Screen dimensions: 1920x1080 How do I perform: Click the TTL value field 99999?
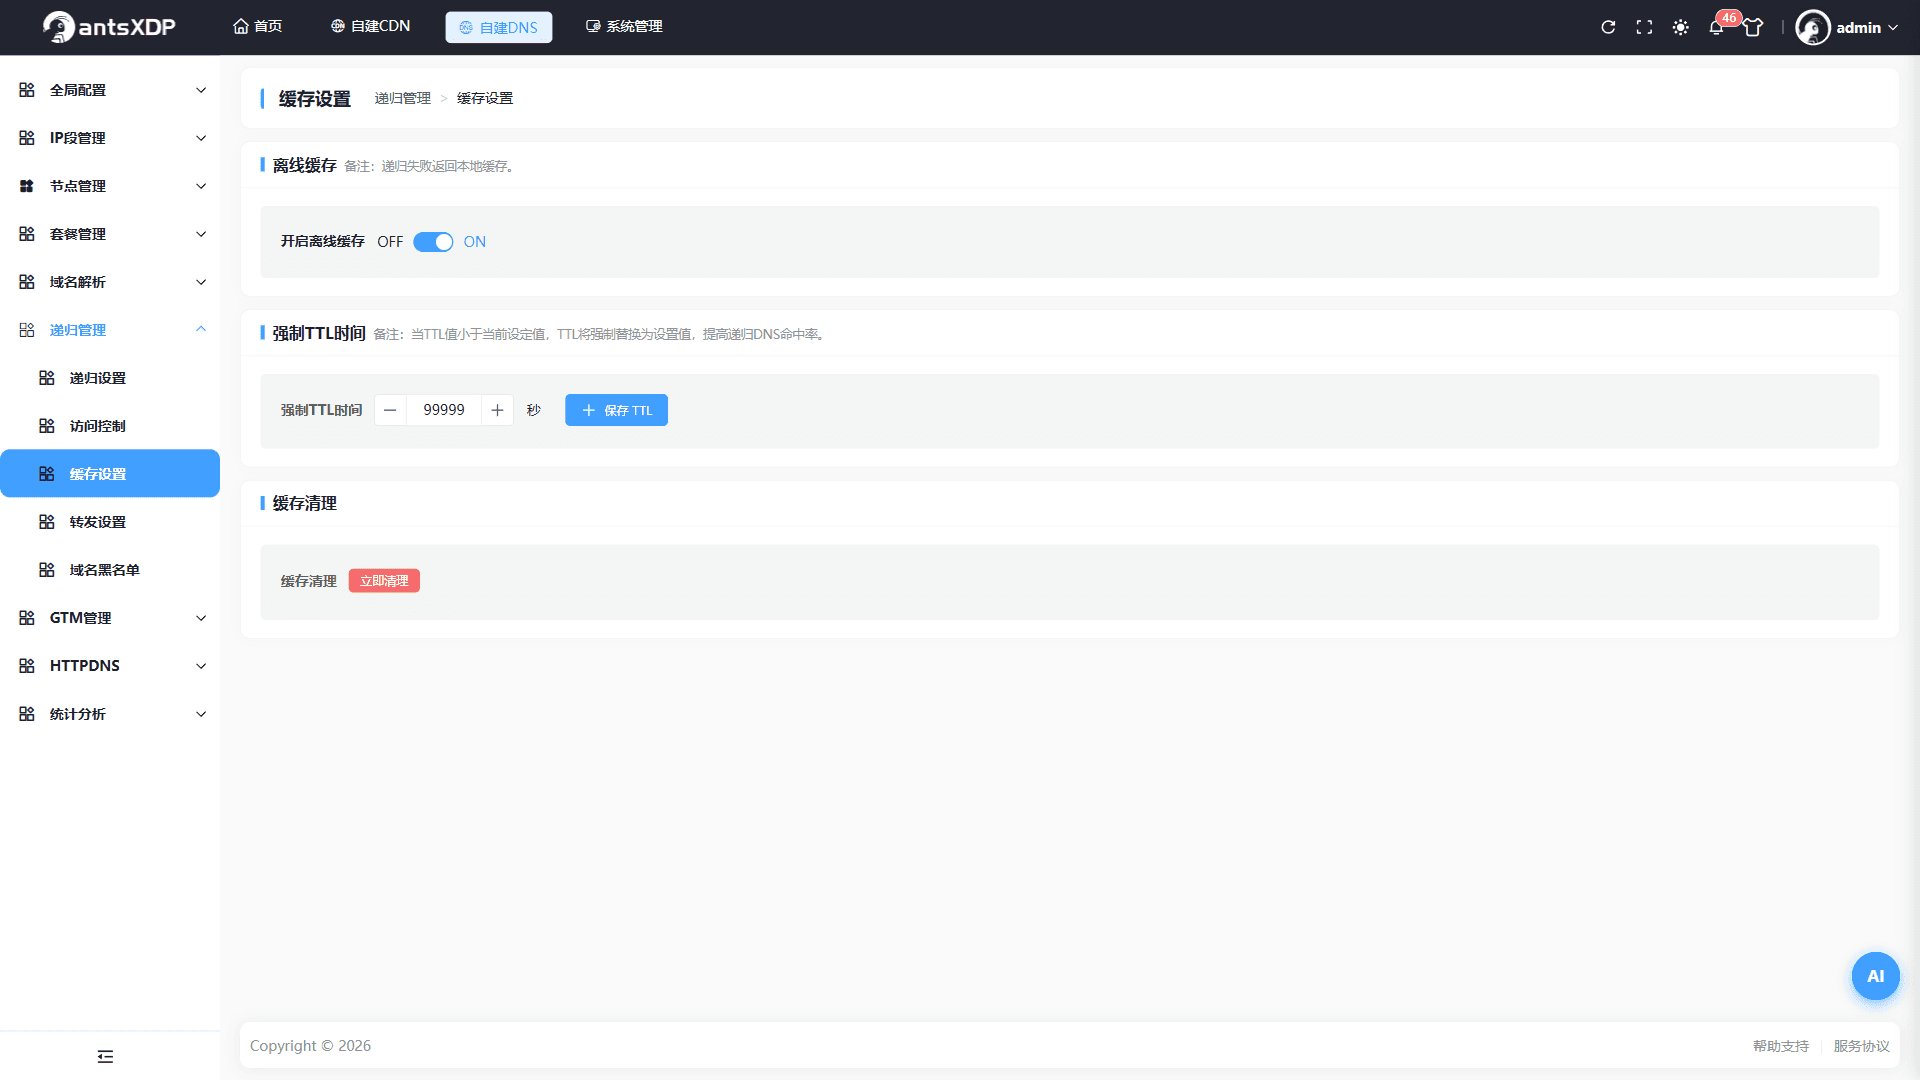click(444, 410)
